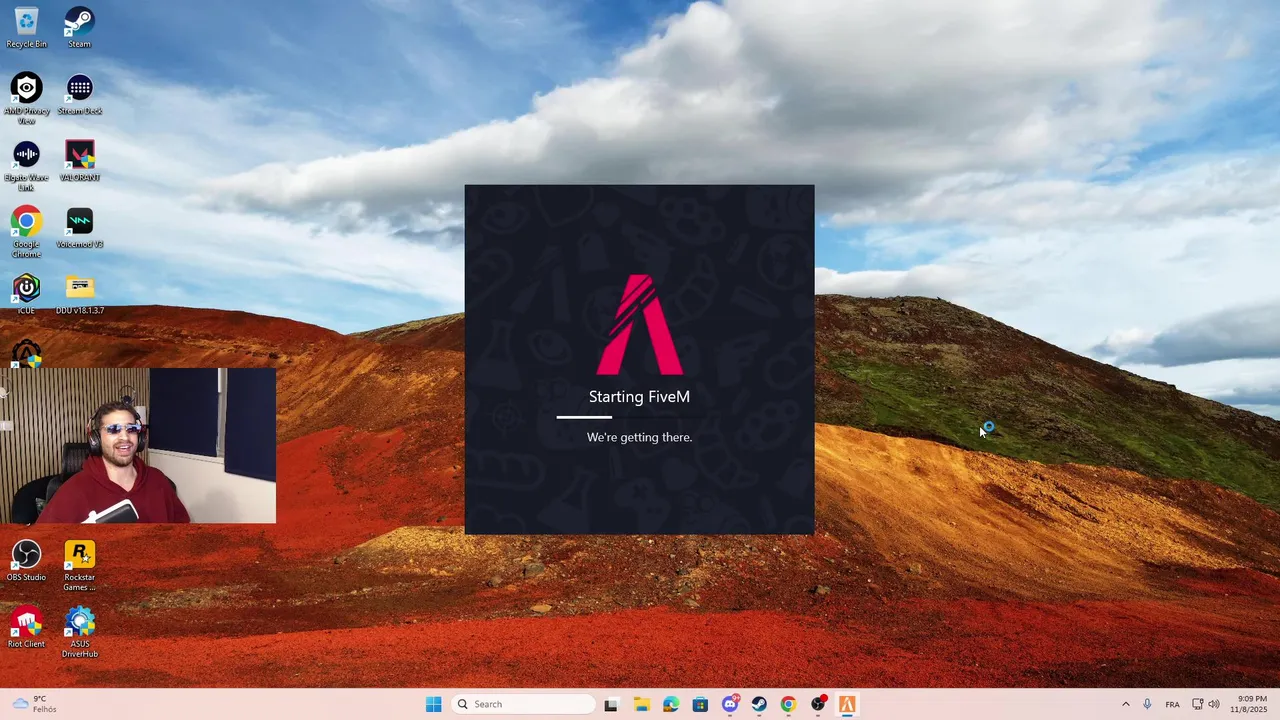Click the FiveM logo in splash window
Image resolution: width=1280 pixels, height=720 pixels.
pos(639,325)
